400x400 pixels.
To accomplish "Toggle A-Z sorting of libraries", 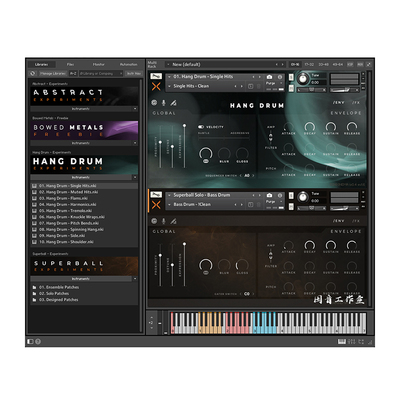I will [x=73, y=73].
